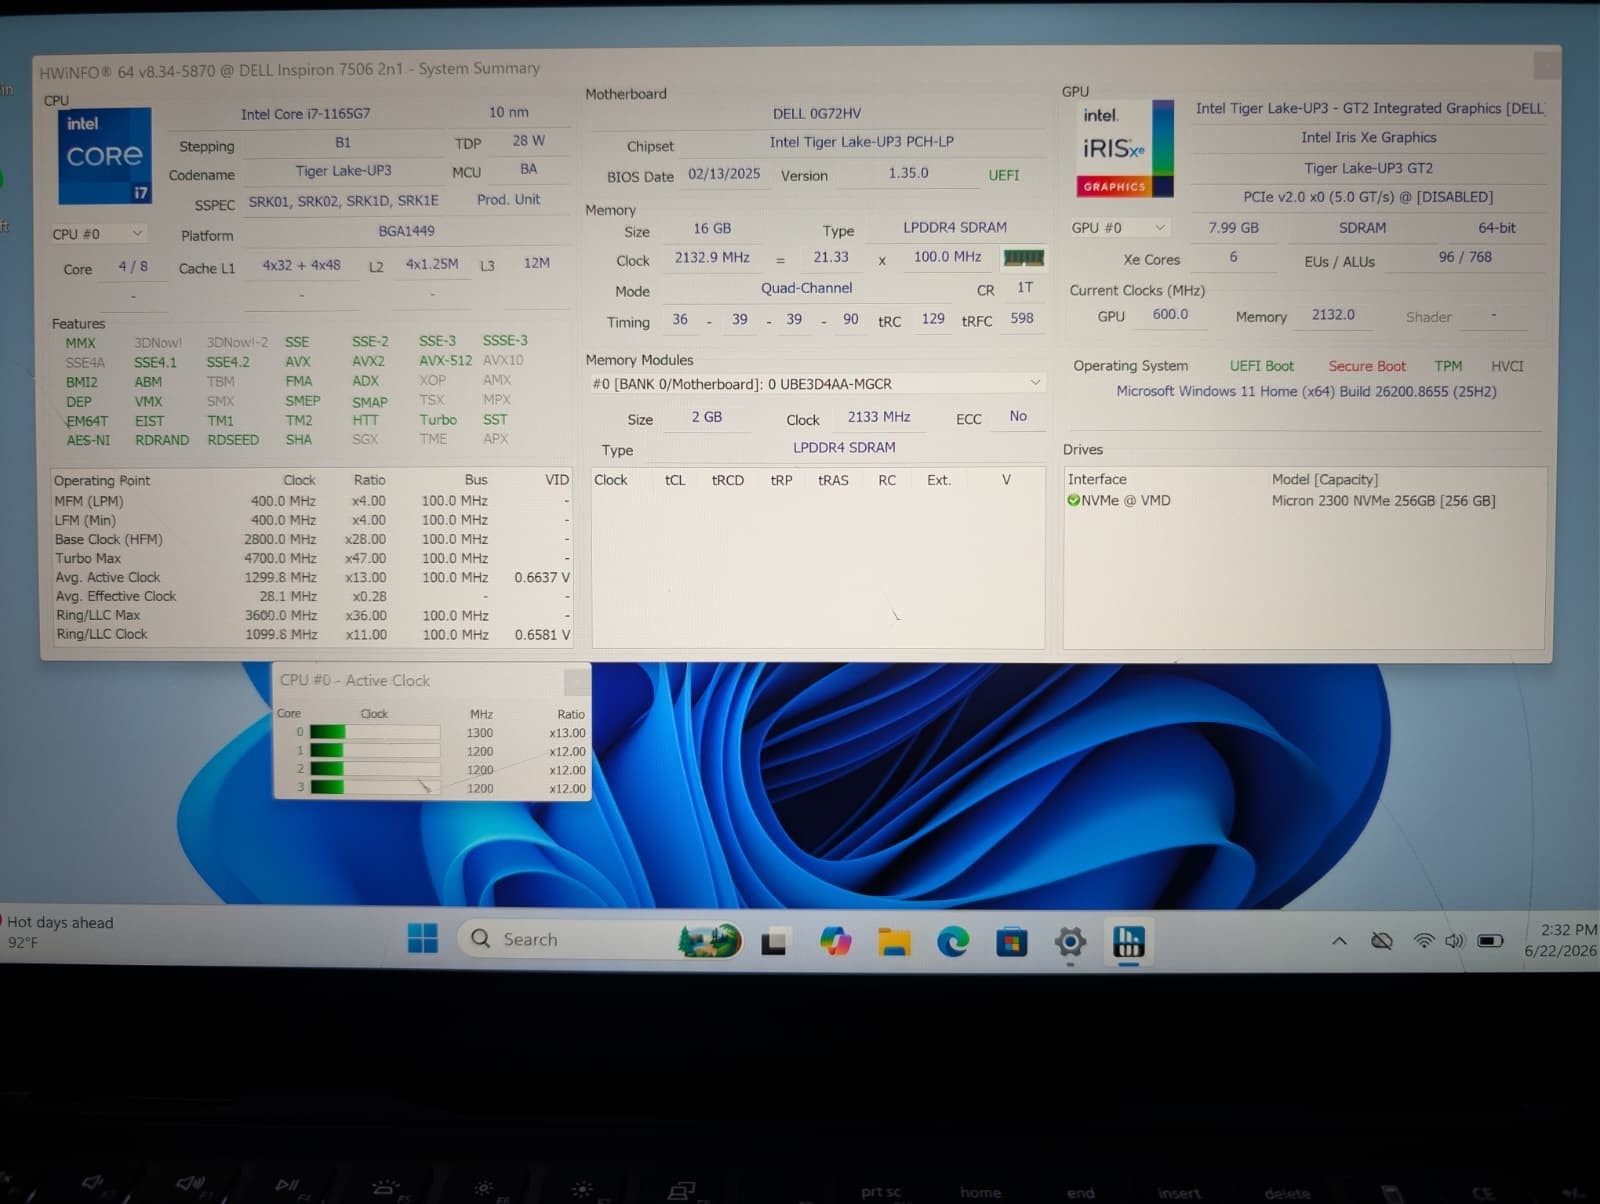This screenshot has width=1600, height=1204.
Task: Click the Base Clock (HFM) row
Action: tap(312, 539)
